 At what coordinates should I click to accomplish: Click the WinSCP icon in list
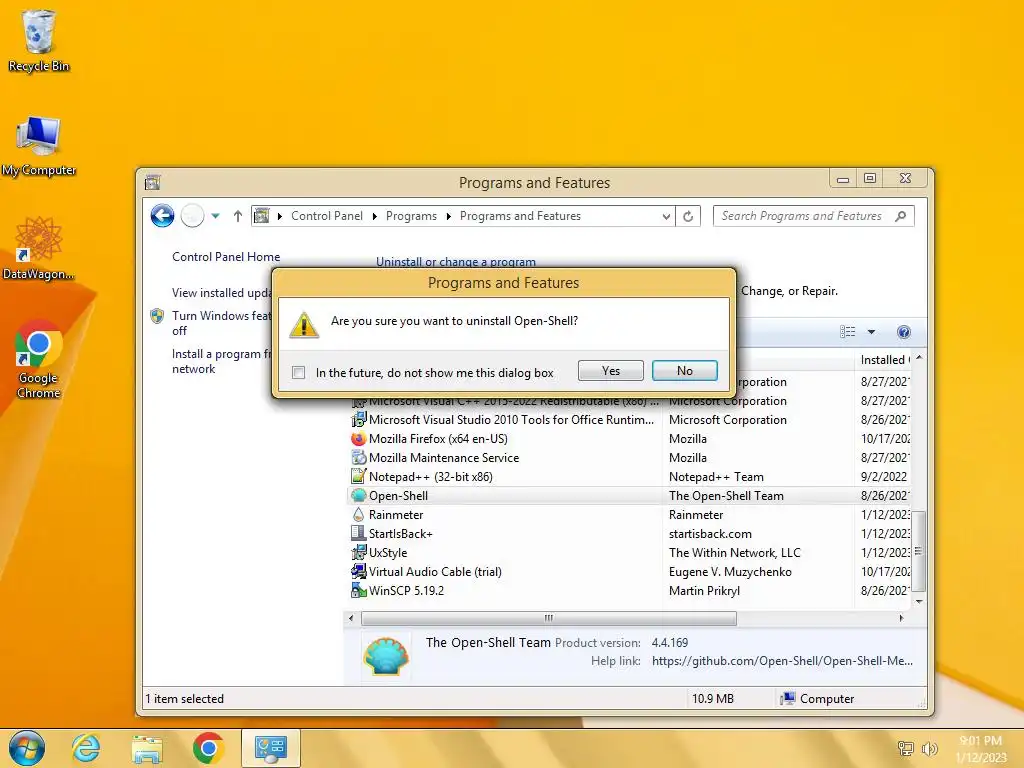click(x=359, y=590)
